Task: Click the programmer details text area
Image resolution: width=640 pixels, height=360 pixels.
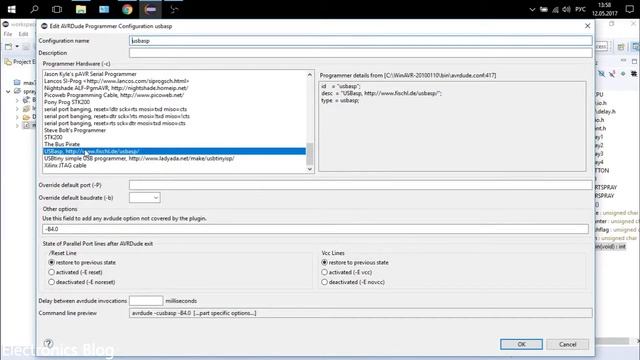Action: pos(452,127)
